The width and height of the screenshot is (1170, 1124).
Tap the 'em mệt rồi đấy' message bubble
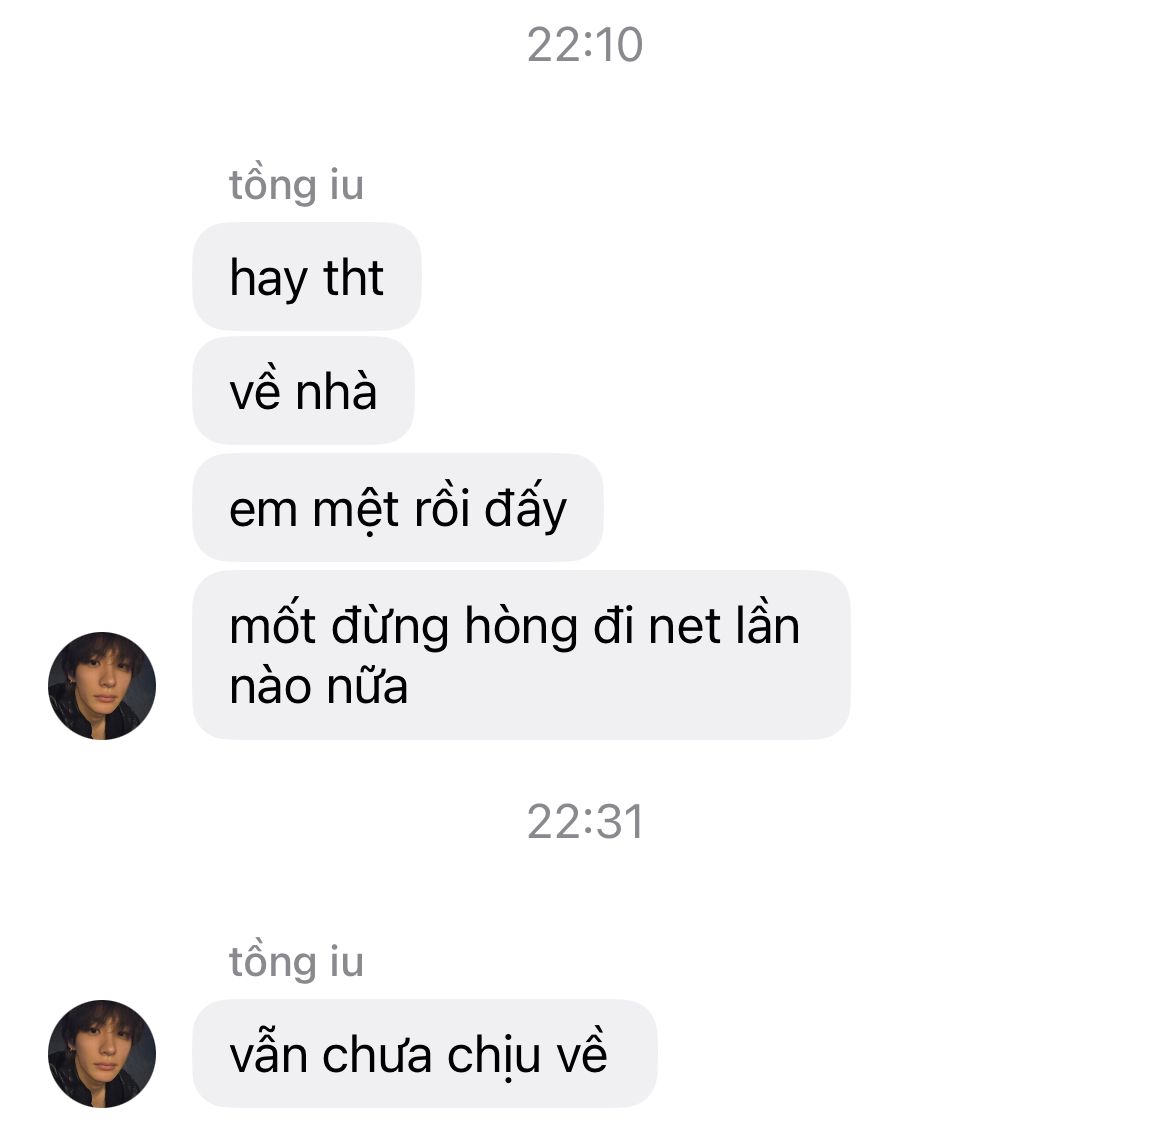[x=398, y=508]
